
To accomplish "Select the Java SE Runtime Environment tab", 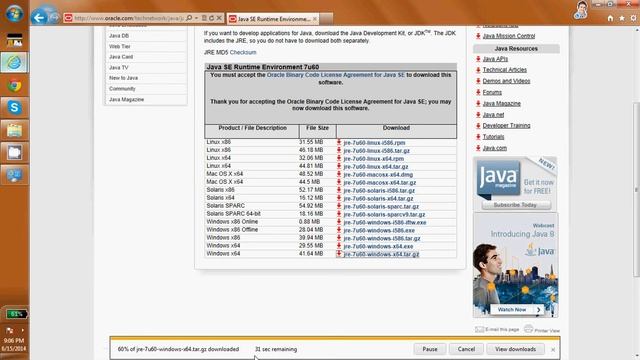I will pyautogui.click(x=273, y=19).
